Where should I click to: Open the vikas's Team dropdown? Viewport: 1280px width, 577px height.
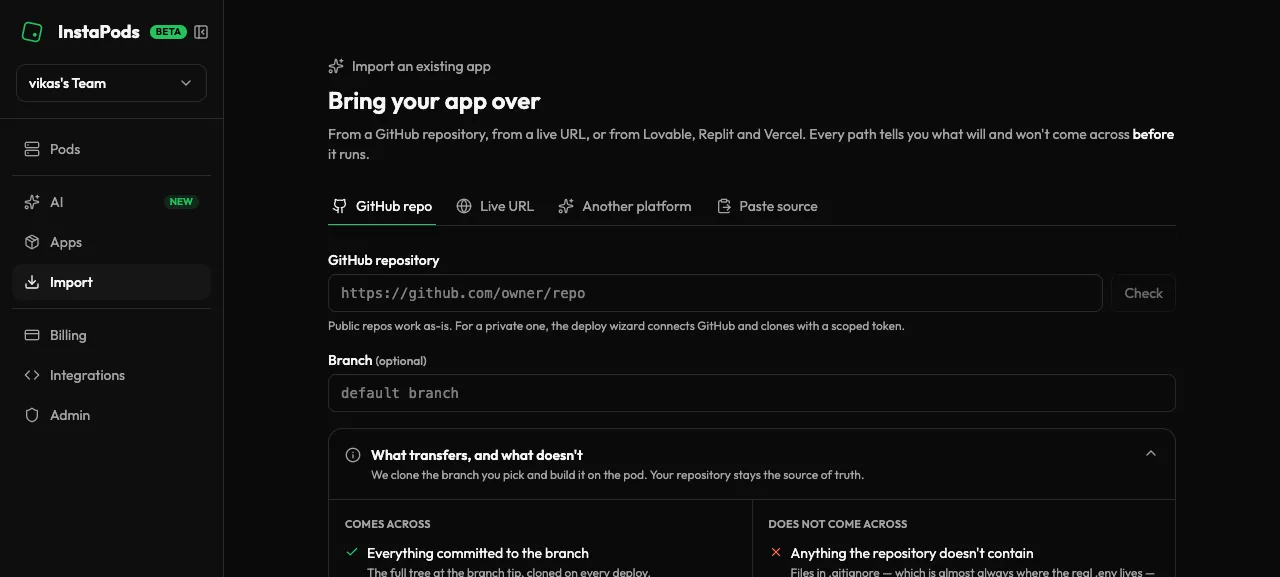click(111, 83)
